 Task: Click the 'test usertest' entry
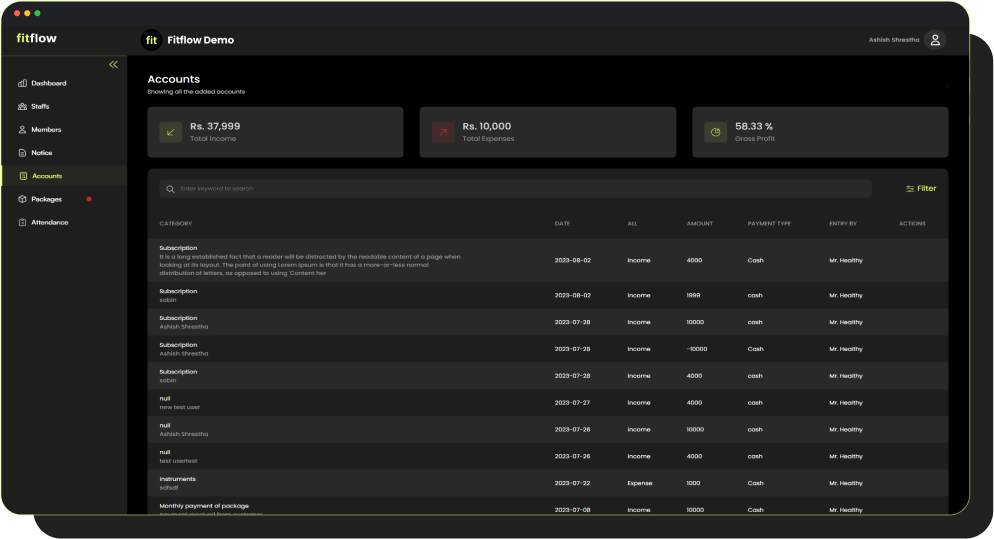coord(178,461)
